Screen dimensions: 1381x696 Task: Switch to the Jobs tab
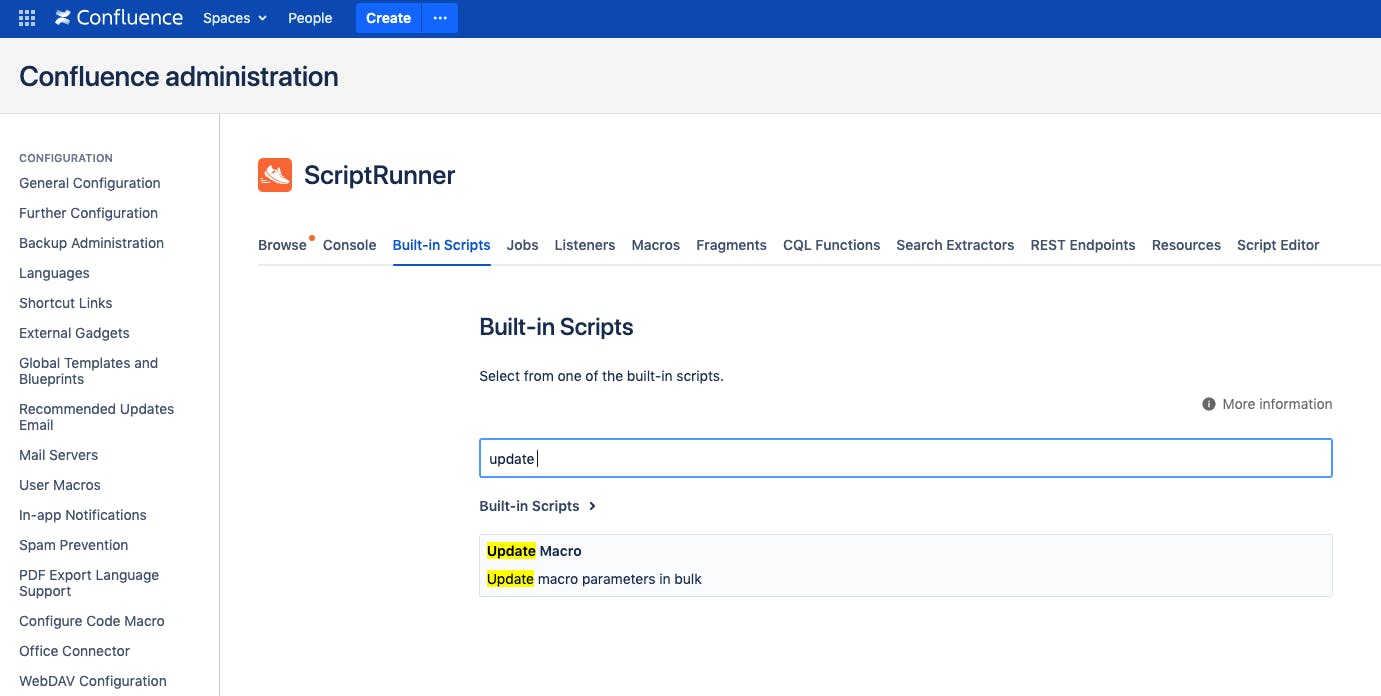pyautogui.click(x=523, y=245)
